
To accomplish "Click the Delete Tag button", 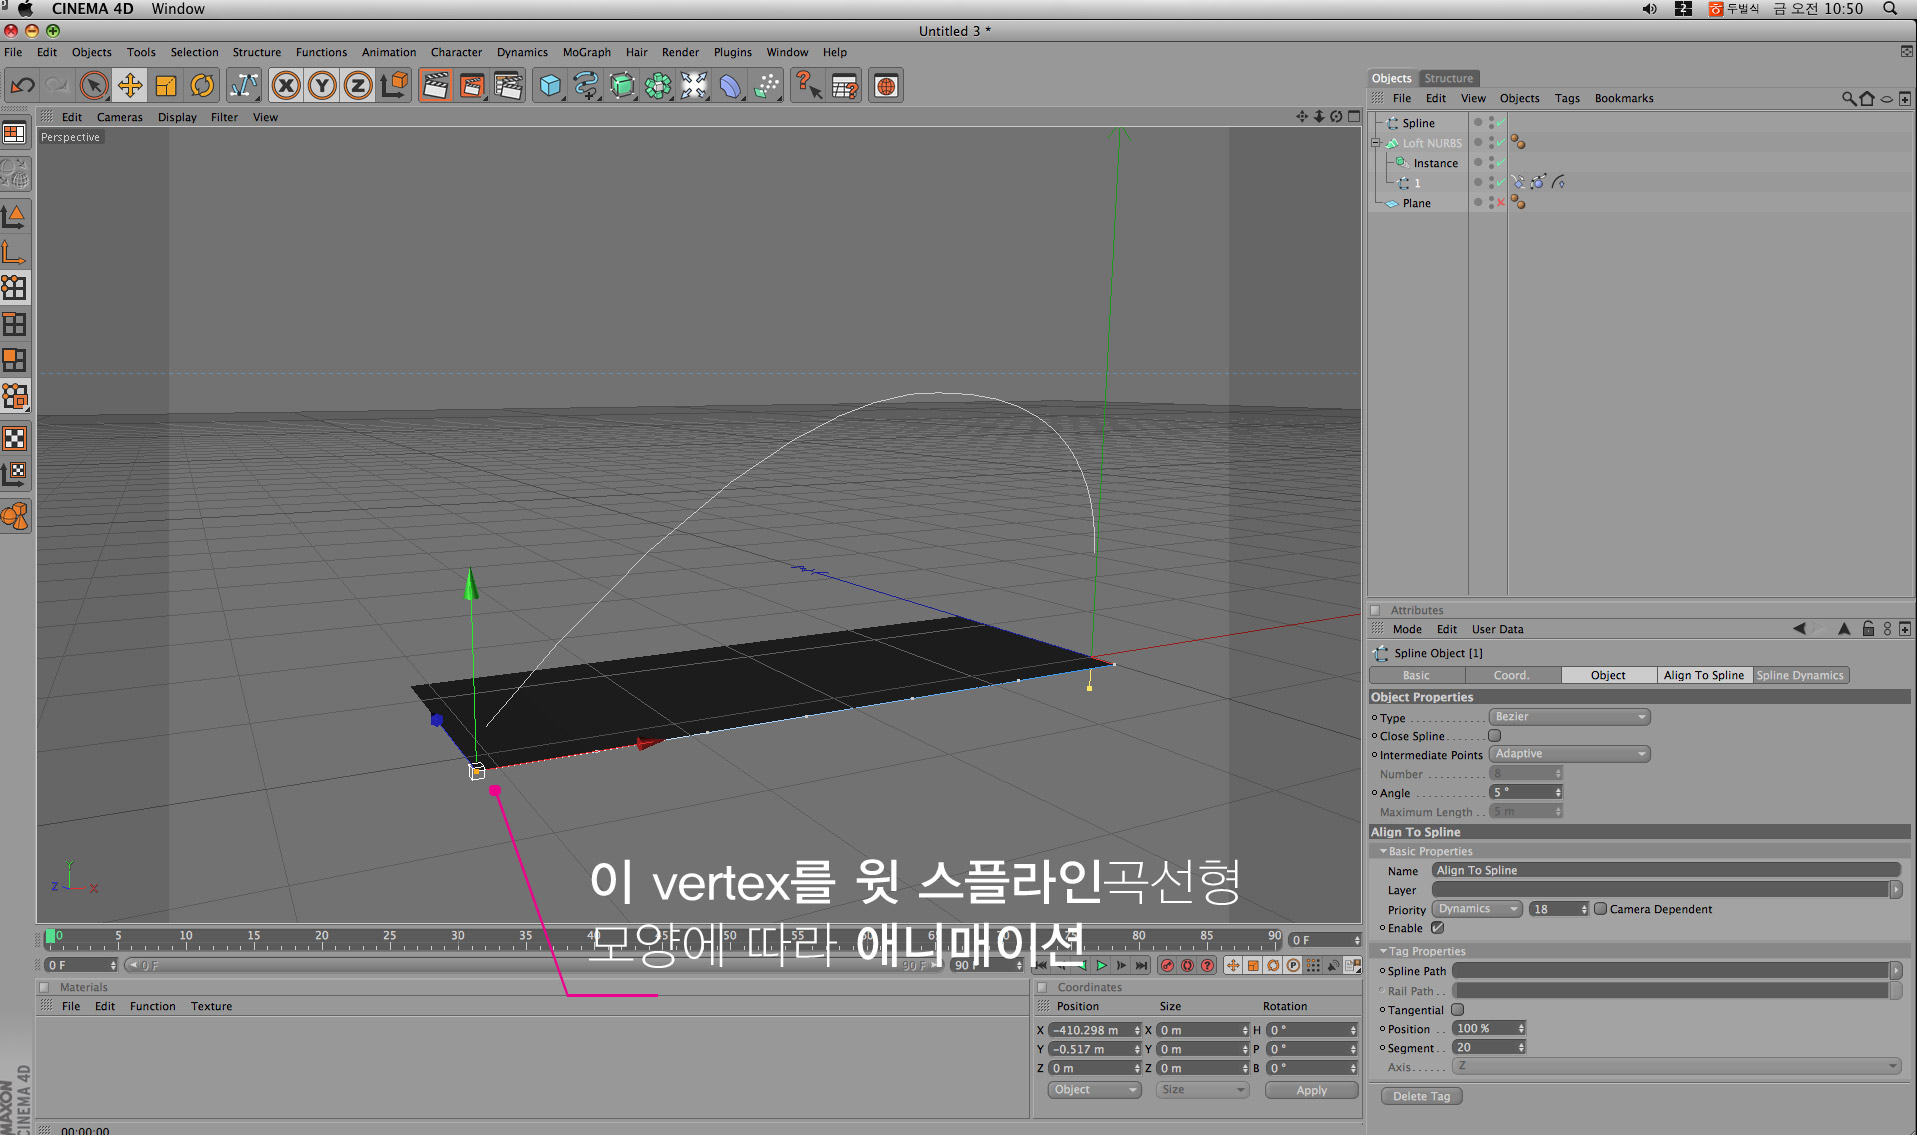I will (x=1421, y=1097).
